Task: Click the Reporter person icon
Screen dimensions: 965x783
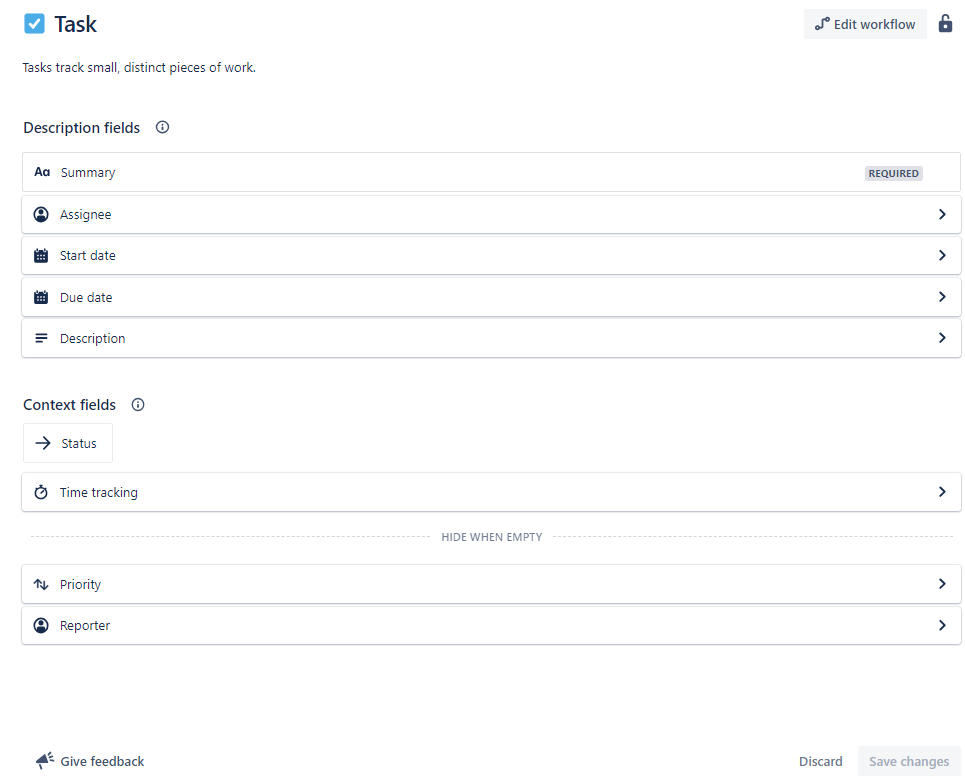Action: [x=41, y=625]
